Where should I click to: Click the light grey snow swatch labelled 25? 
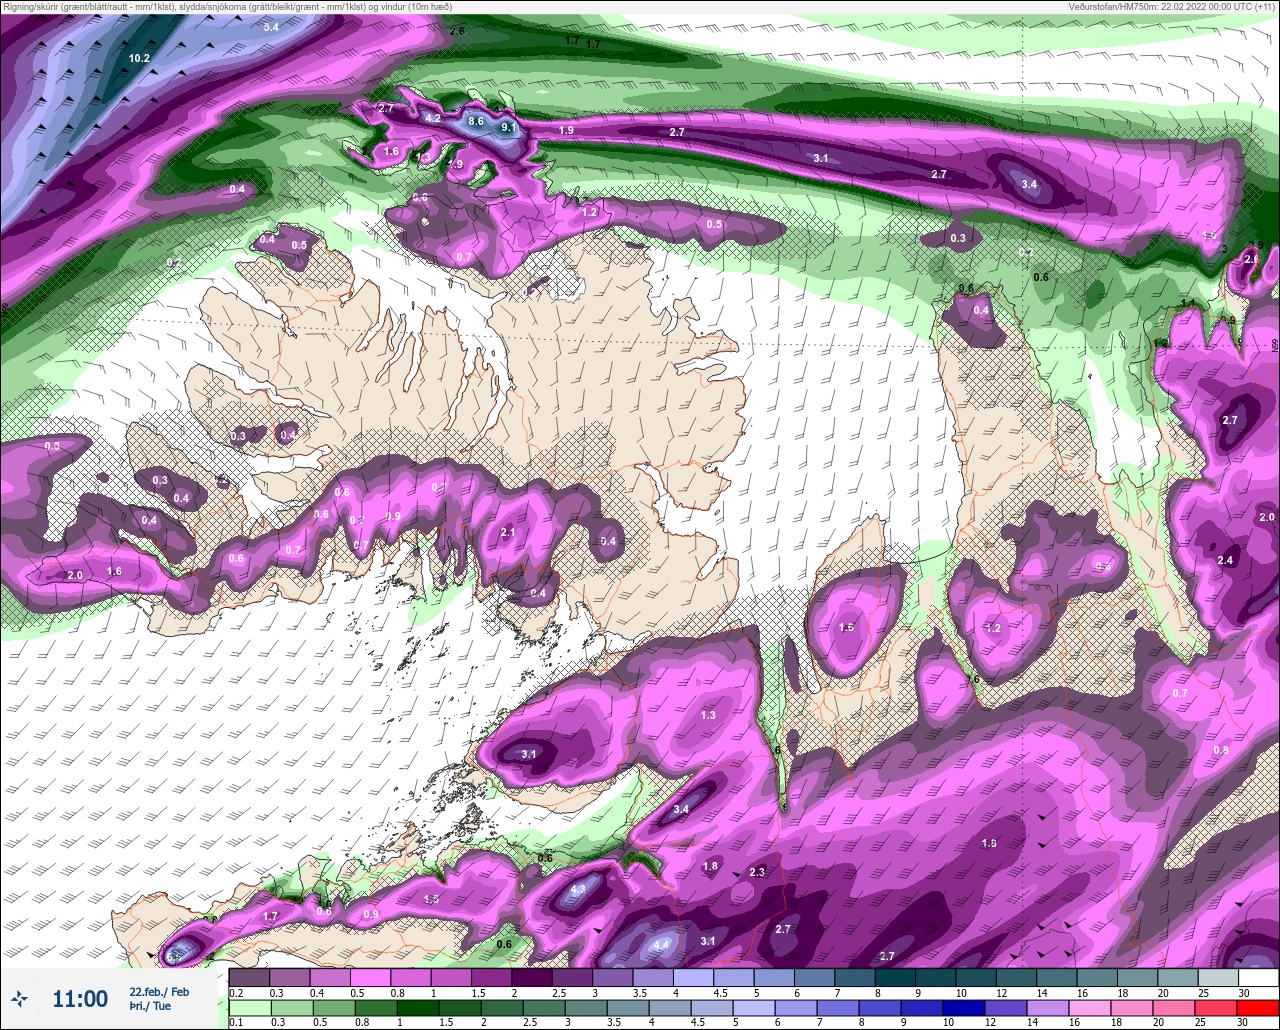pos(1218,977)
